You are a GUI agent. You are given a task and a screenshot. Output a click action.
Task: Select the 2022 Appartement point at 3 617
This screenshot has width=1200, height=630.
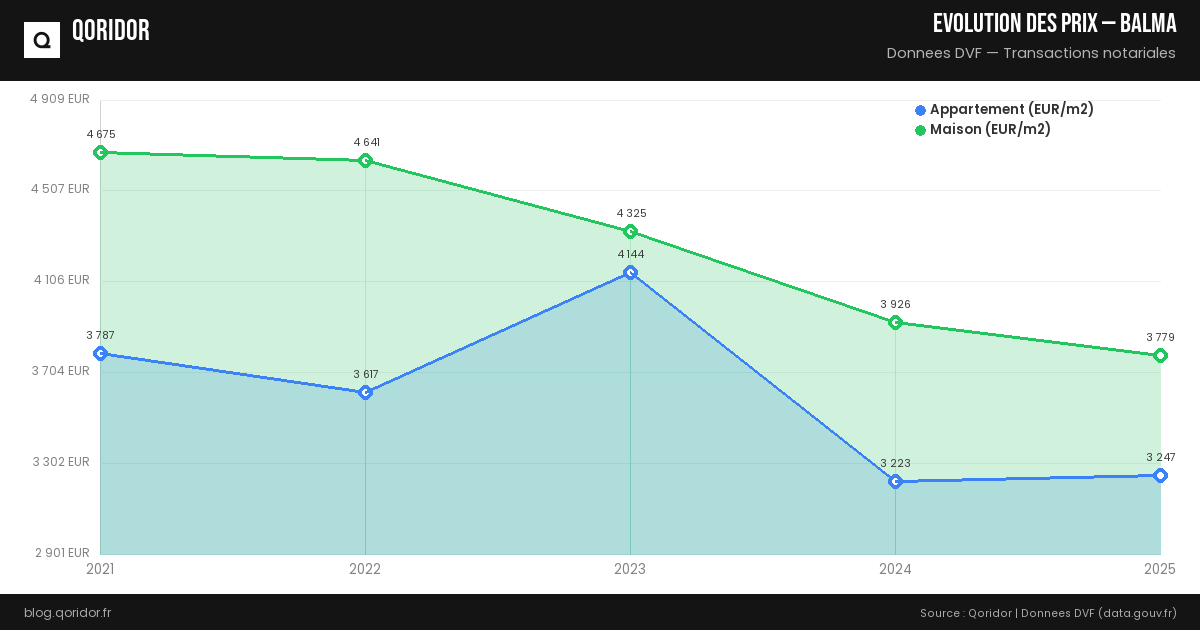pos(365,392)
